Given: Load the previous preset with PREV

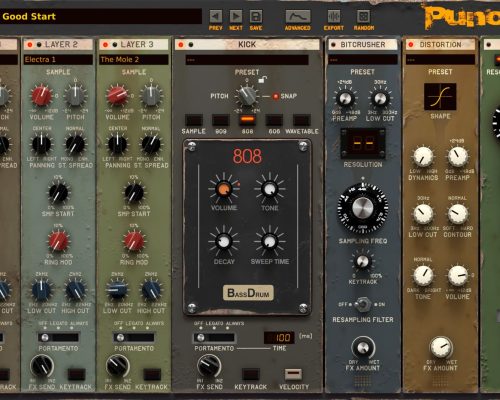Looking at the screenshot, I should [x=216, y=16].
